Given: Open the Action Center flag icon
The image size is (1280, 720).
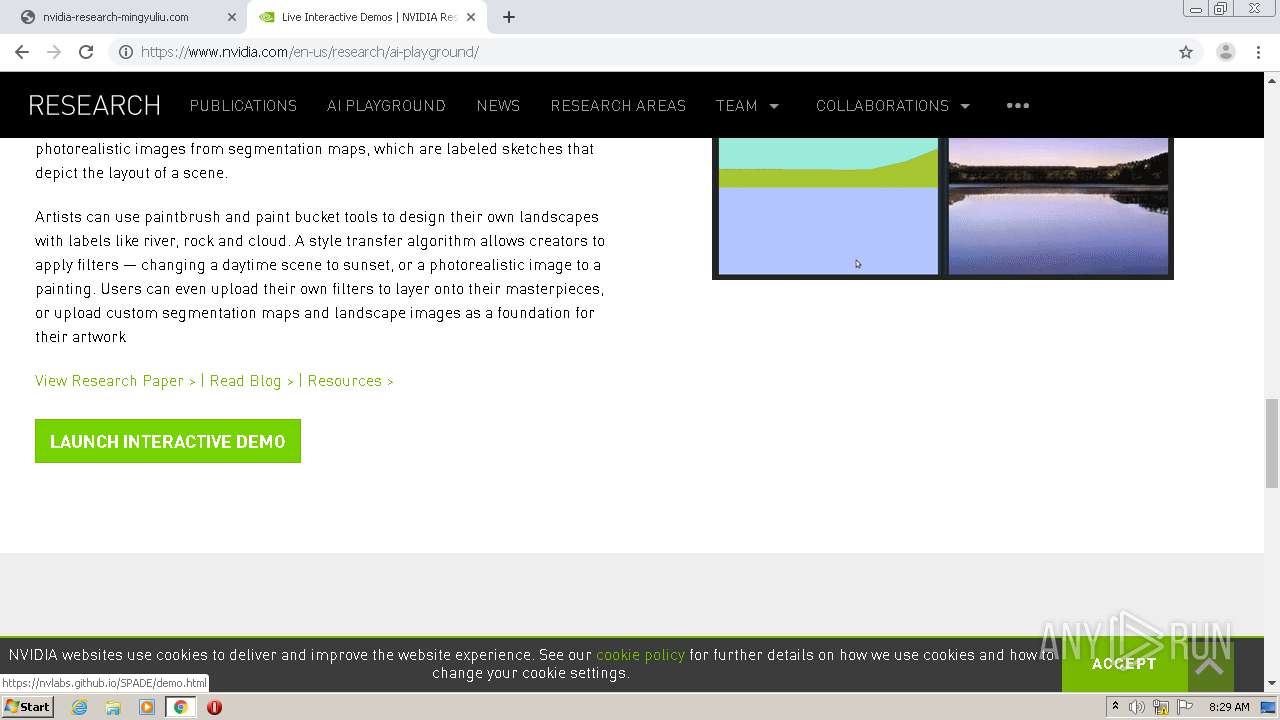Looking at the screenshot, I should pos(1185,707).
